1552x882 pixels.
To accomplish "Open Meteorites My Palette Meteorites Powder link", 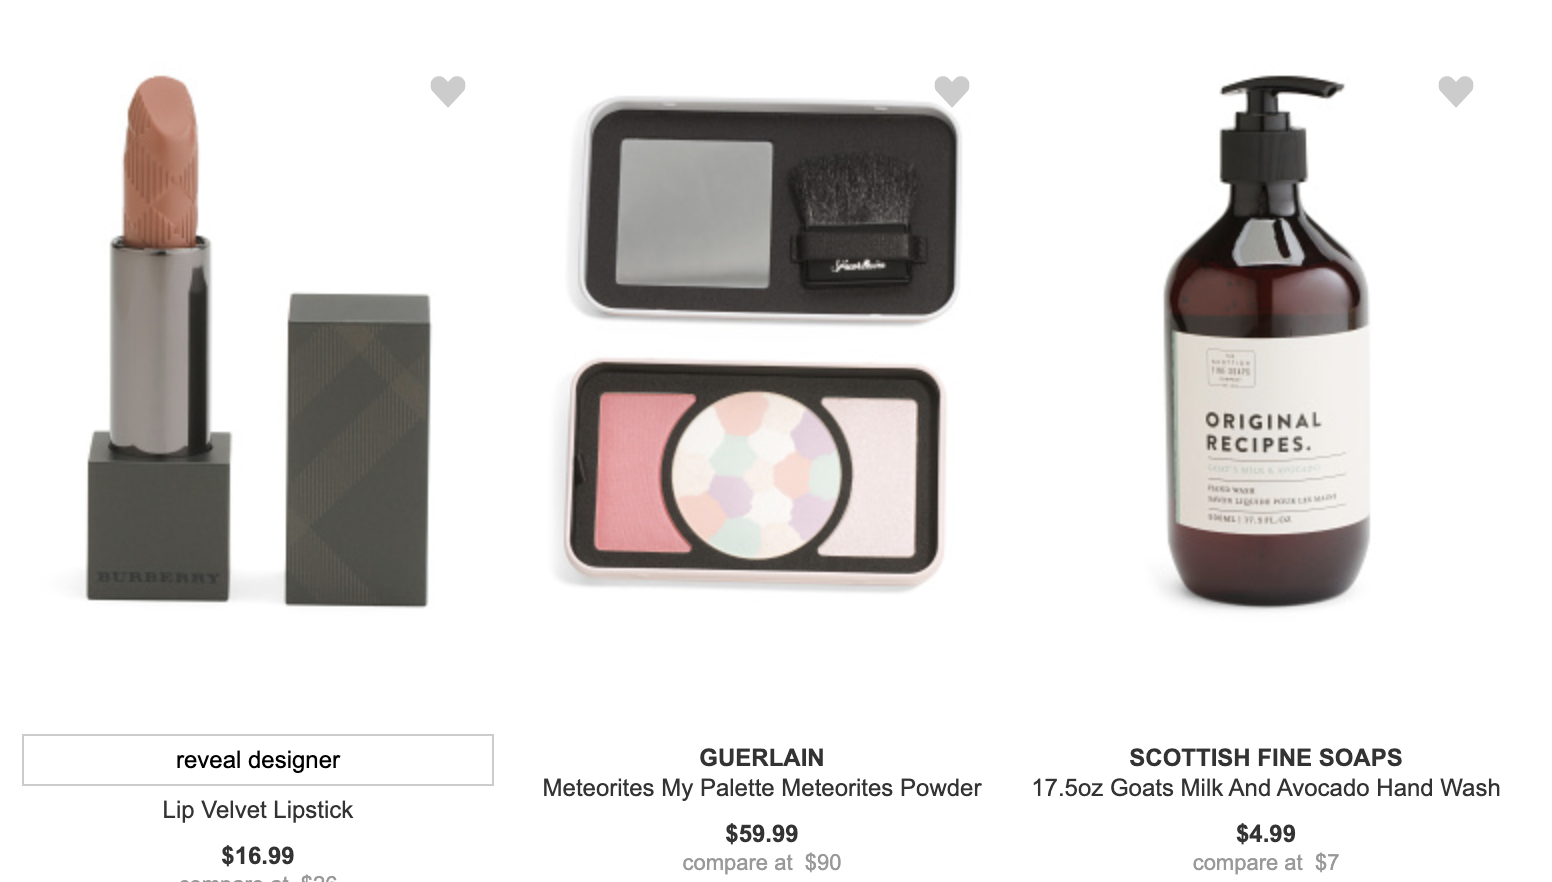I will pyautogui.click(x=762, y=788).
